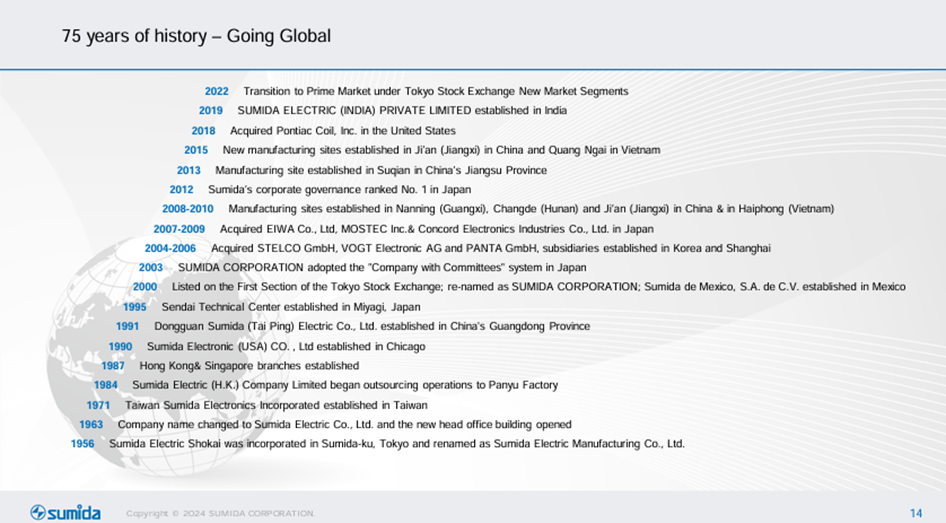The height and width of the screenshot is (523, 946).
Task: Select 'Sumida Electric Shokai was incorporated' line
Action: pos(397,443)
